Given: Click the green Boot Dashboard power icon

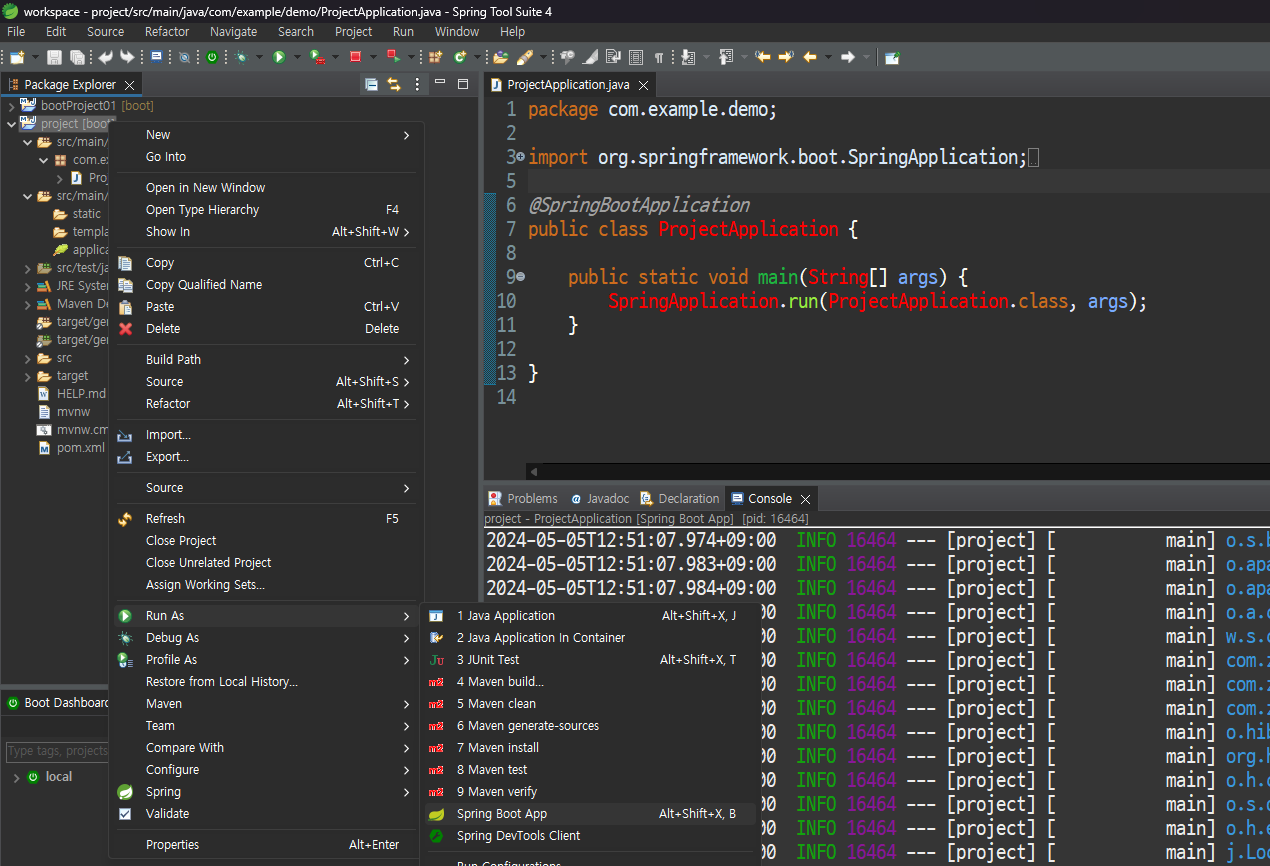Looking at the screenshot, I should coord(212,58).
